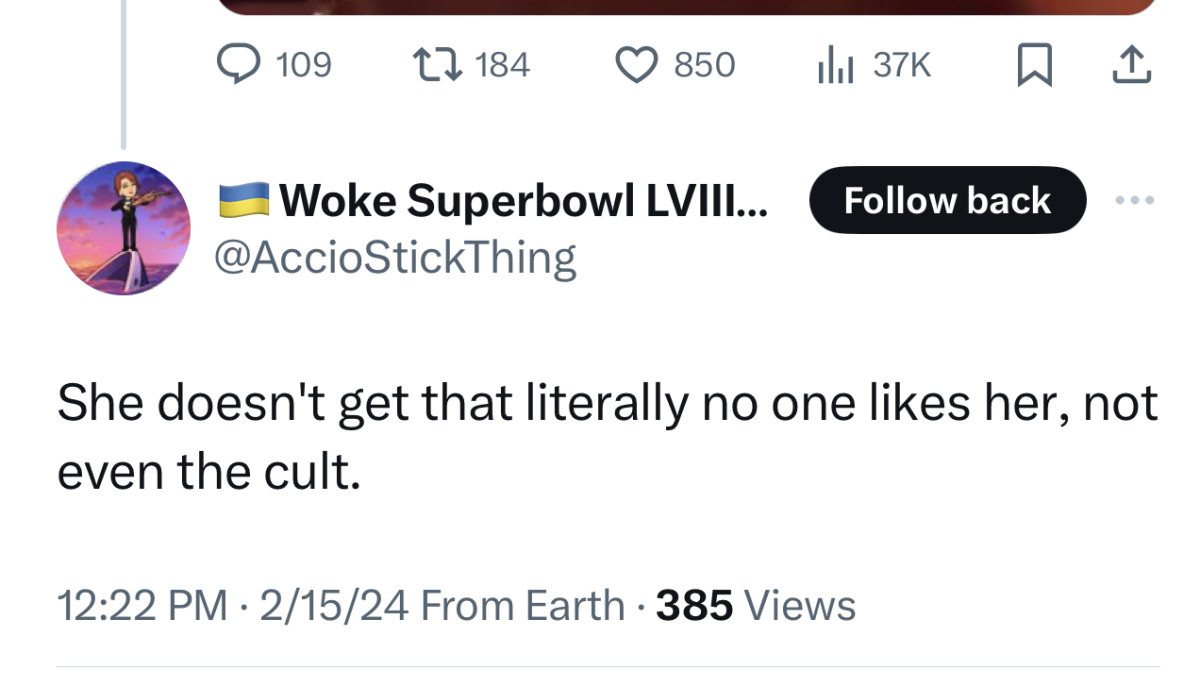Open the three-dot more options menu
Image resolution: width=1200 pixels, height=686 pixels.
point(1135,201)
